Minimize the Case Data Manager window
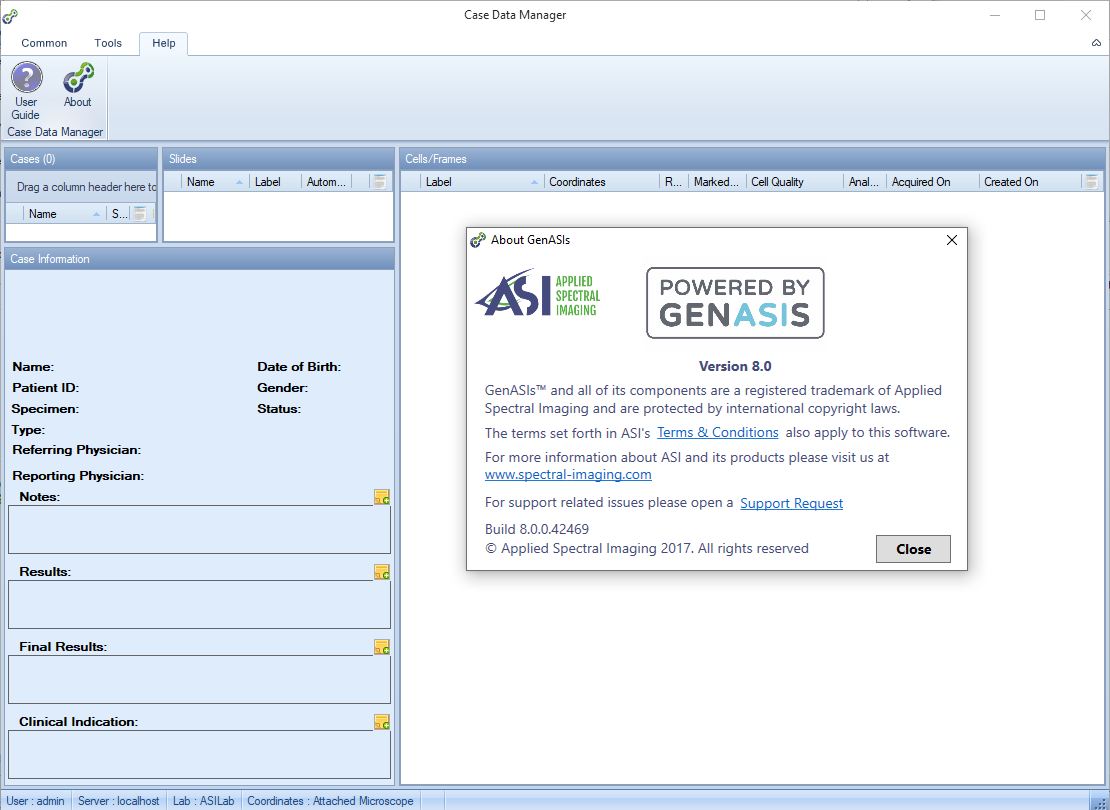 click(x=995, y=15)
